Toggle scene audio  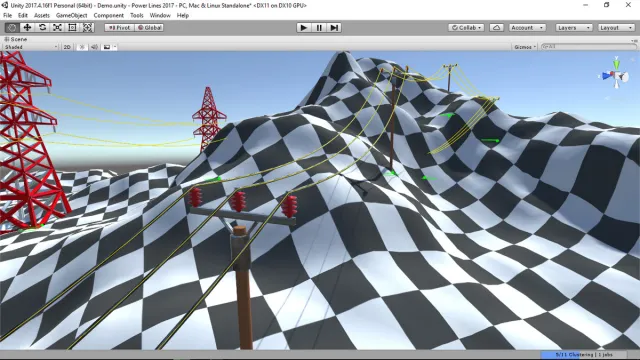(x=94, y=47)
